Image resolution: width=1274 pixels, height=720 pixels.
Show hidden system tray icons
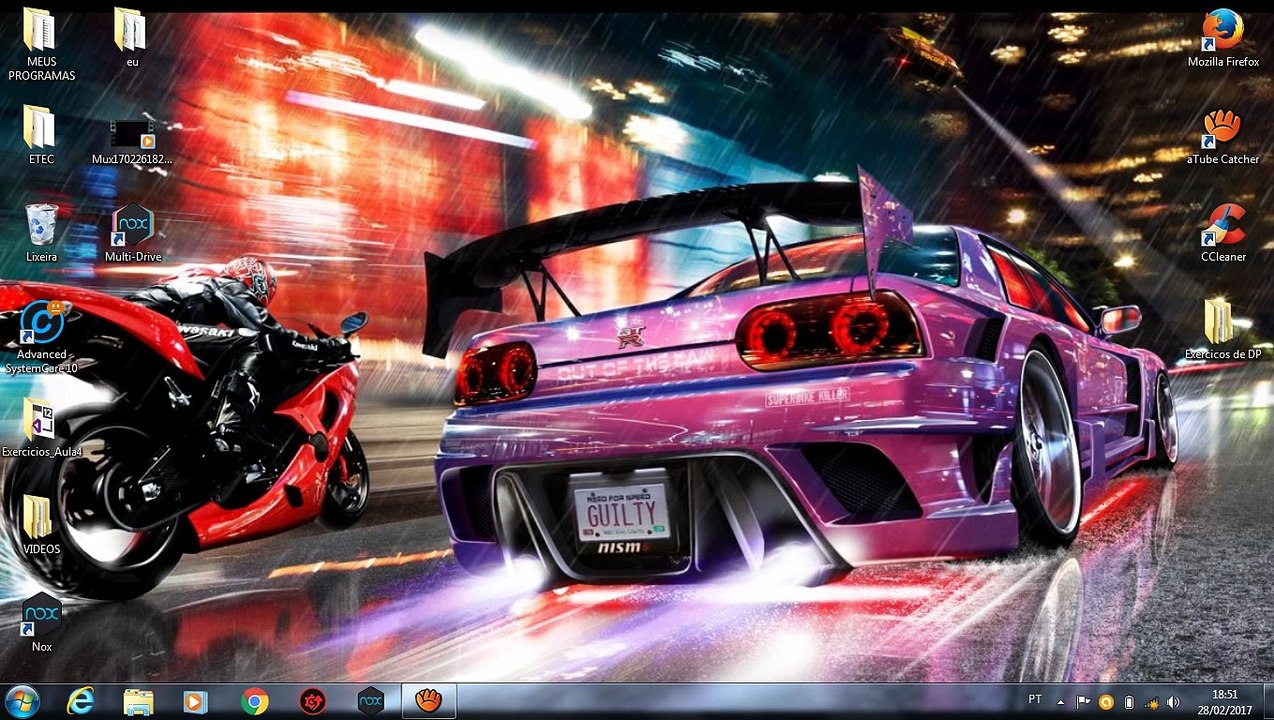pyautogui.click(x=1060, y=701)
